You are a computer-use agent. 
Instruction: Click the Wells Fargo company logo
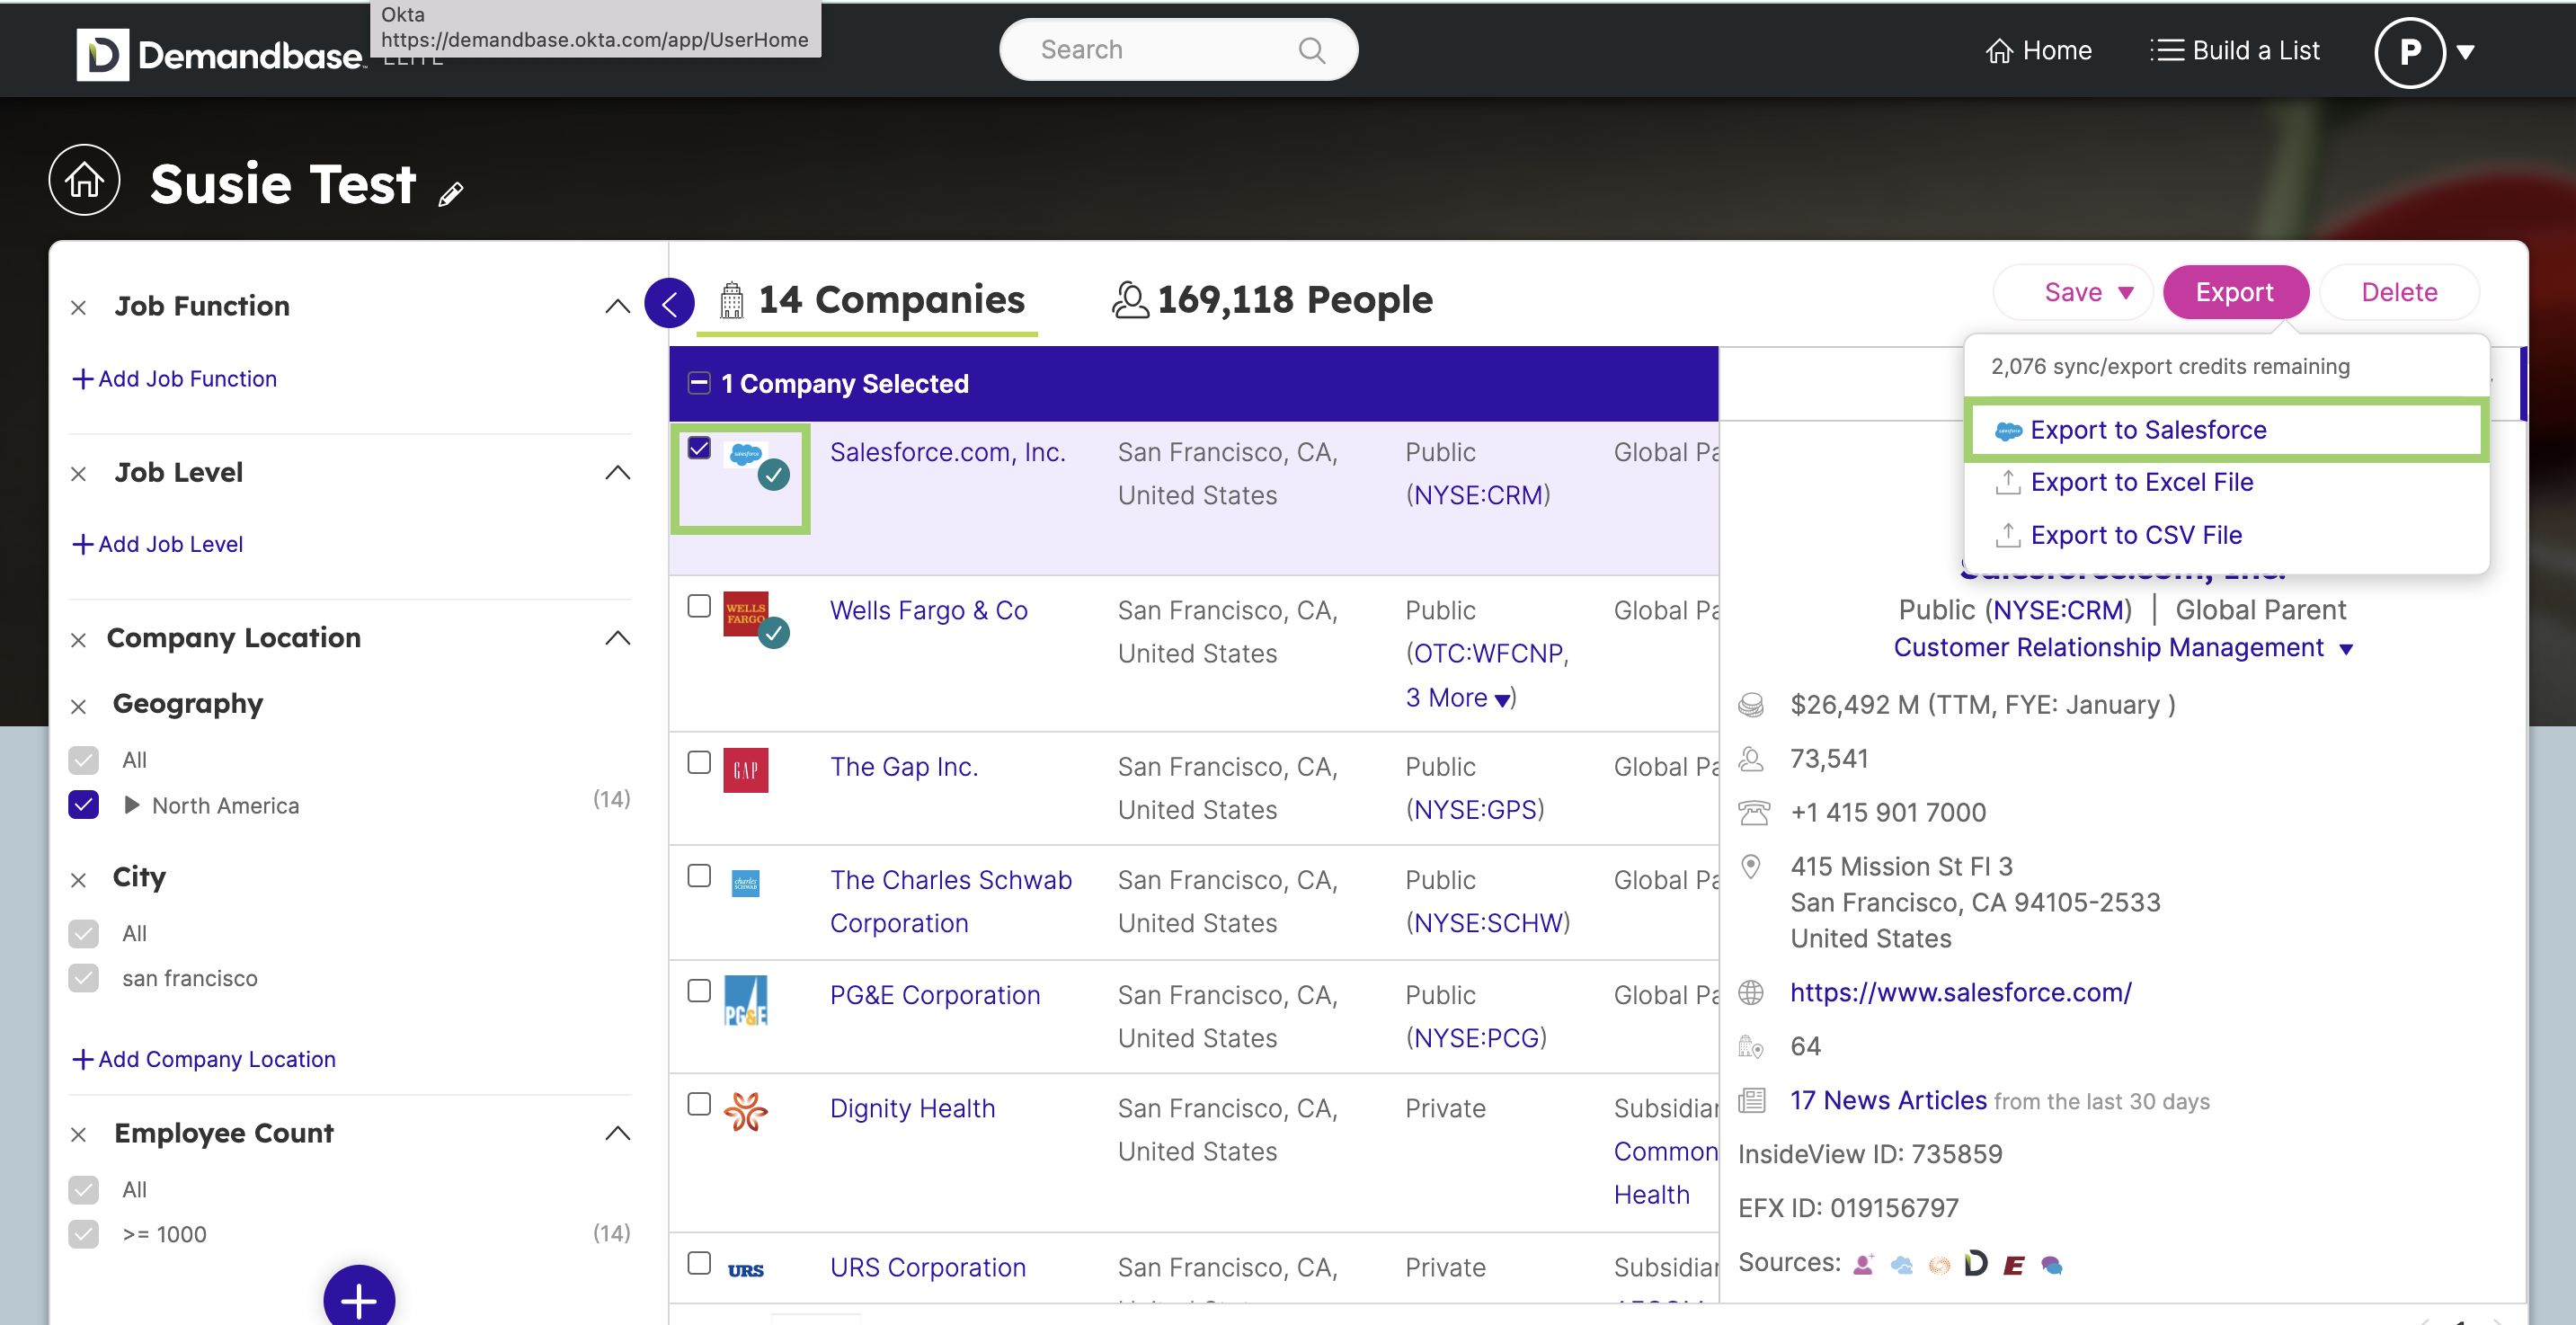pyautogui.click(x=746, y=613)
